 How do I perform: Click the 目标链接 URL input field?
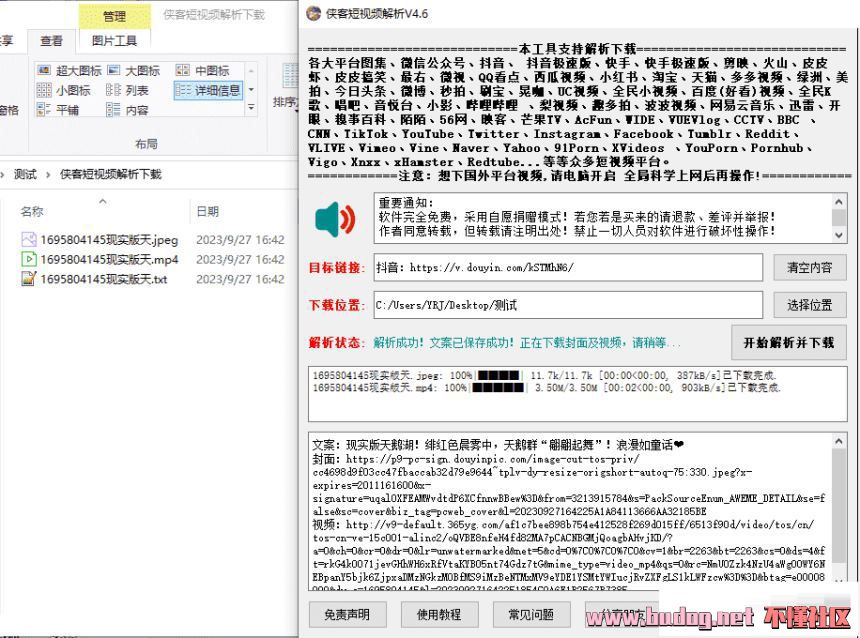(568, 267)
